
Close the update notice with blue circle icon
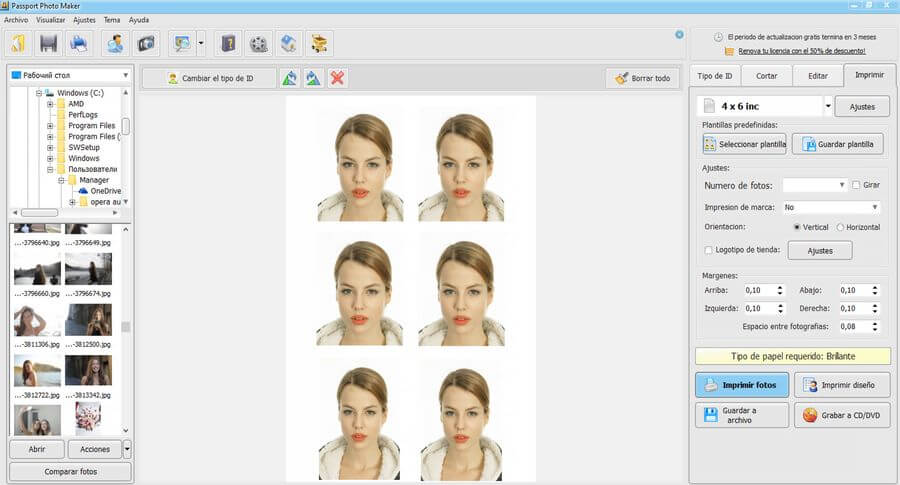(679, 34)
